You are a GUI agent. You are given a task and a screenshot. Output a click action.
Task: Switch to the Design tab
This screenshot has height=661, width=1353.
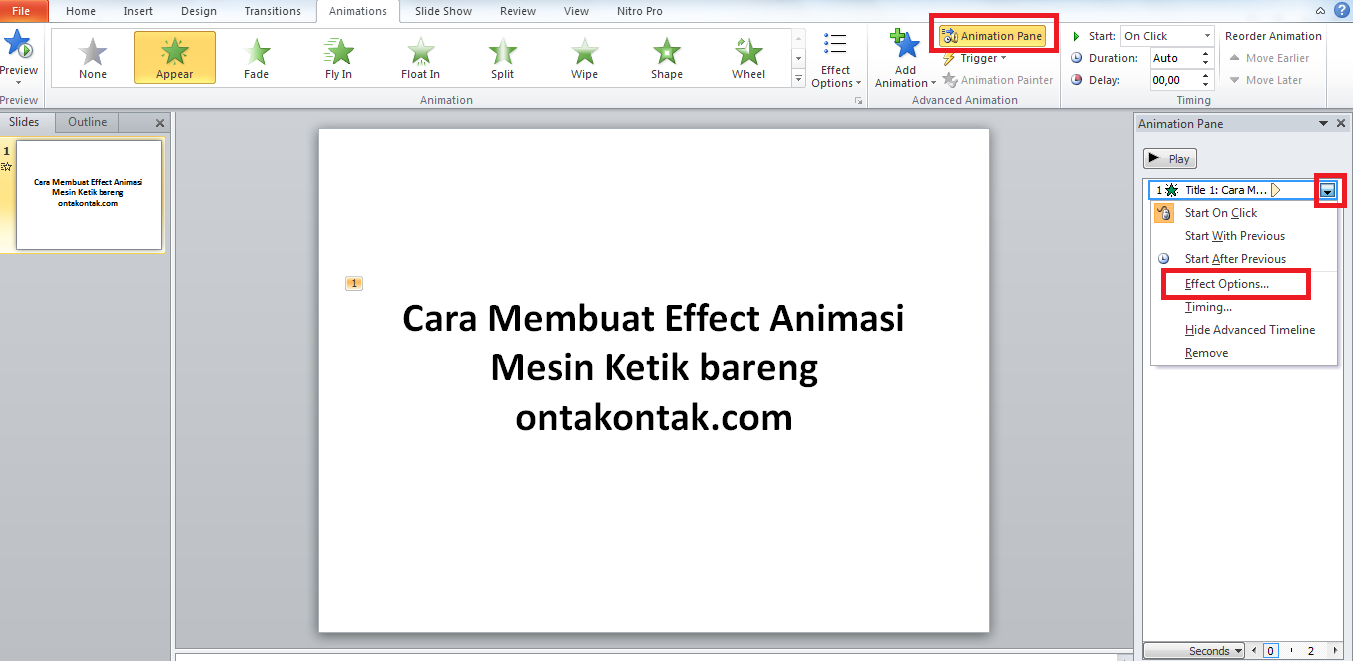point(199,11)
